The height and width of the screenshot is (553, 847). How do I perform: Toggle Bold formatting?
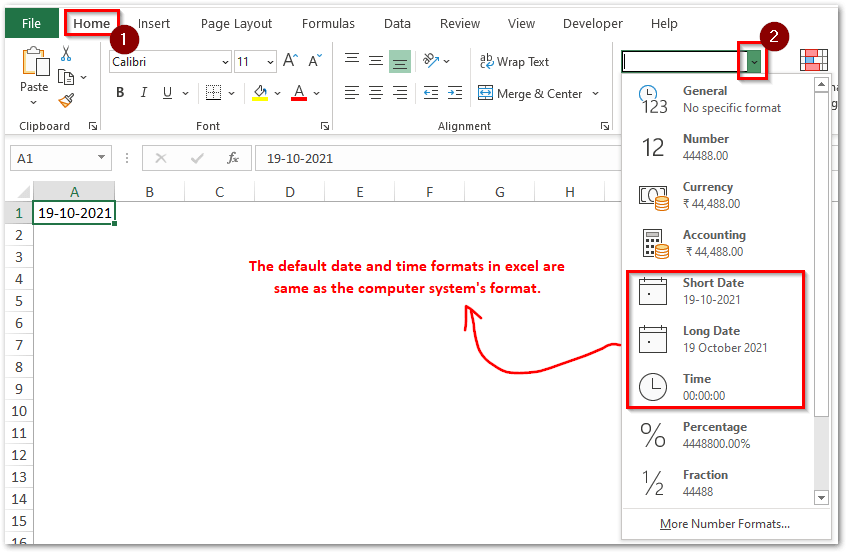(x=120, y=93)
